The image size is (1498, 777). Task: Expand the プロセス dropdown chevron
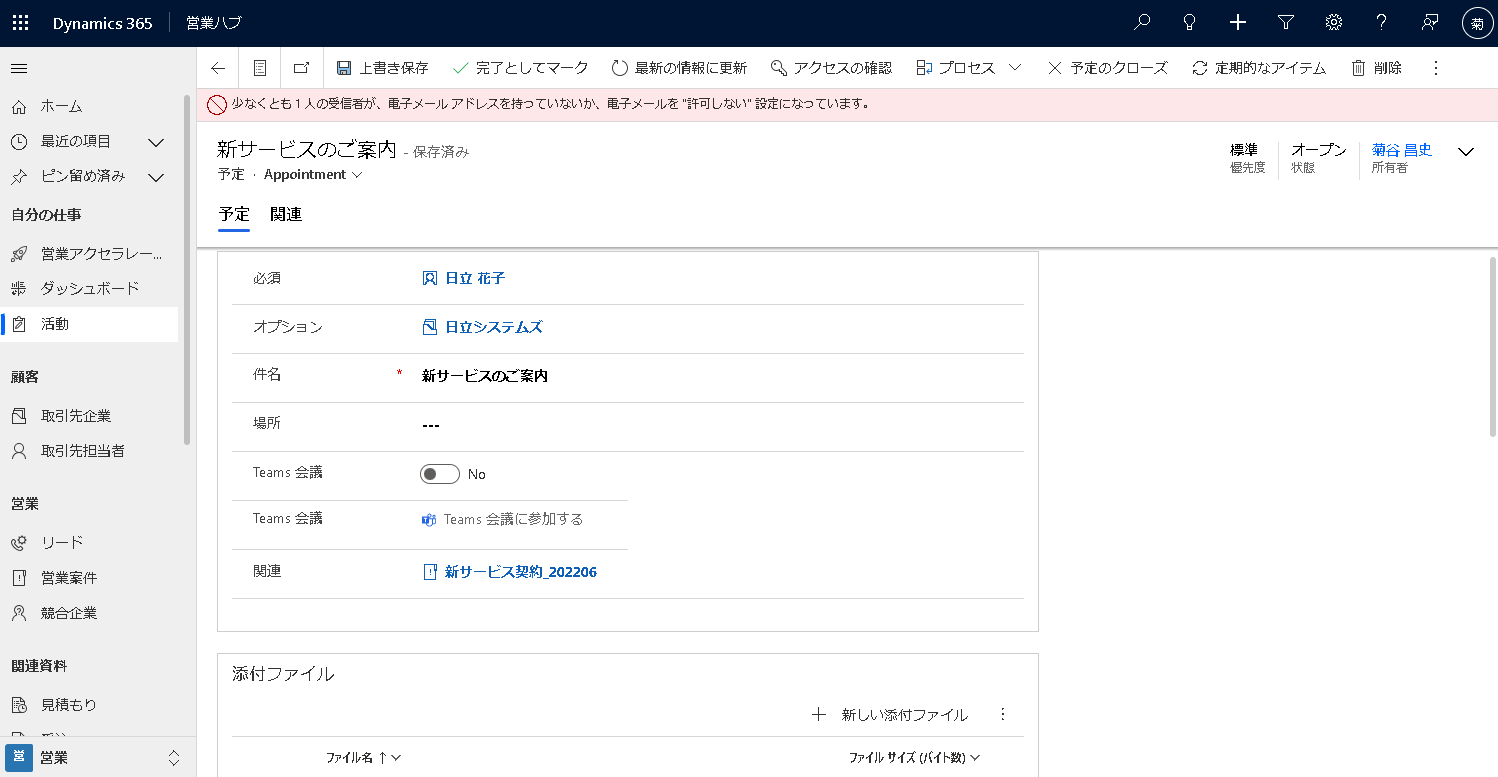[1015, 68]
